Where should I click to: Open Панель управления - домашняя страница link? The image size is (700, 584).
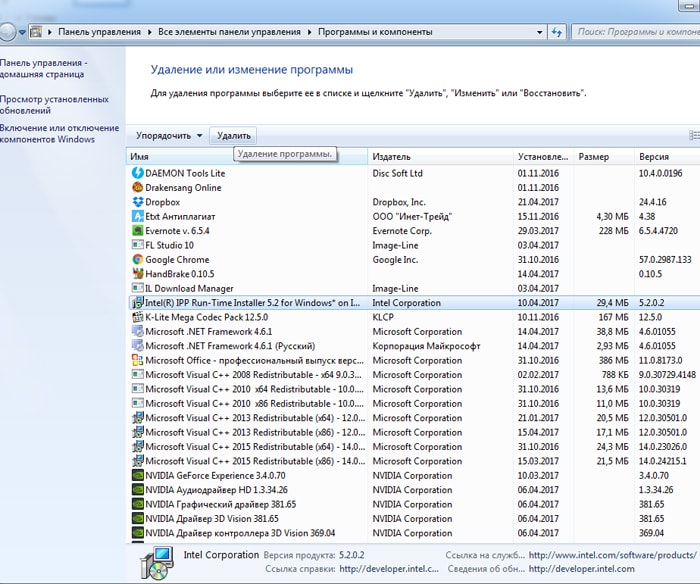[x=43, y=68]
